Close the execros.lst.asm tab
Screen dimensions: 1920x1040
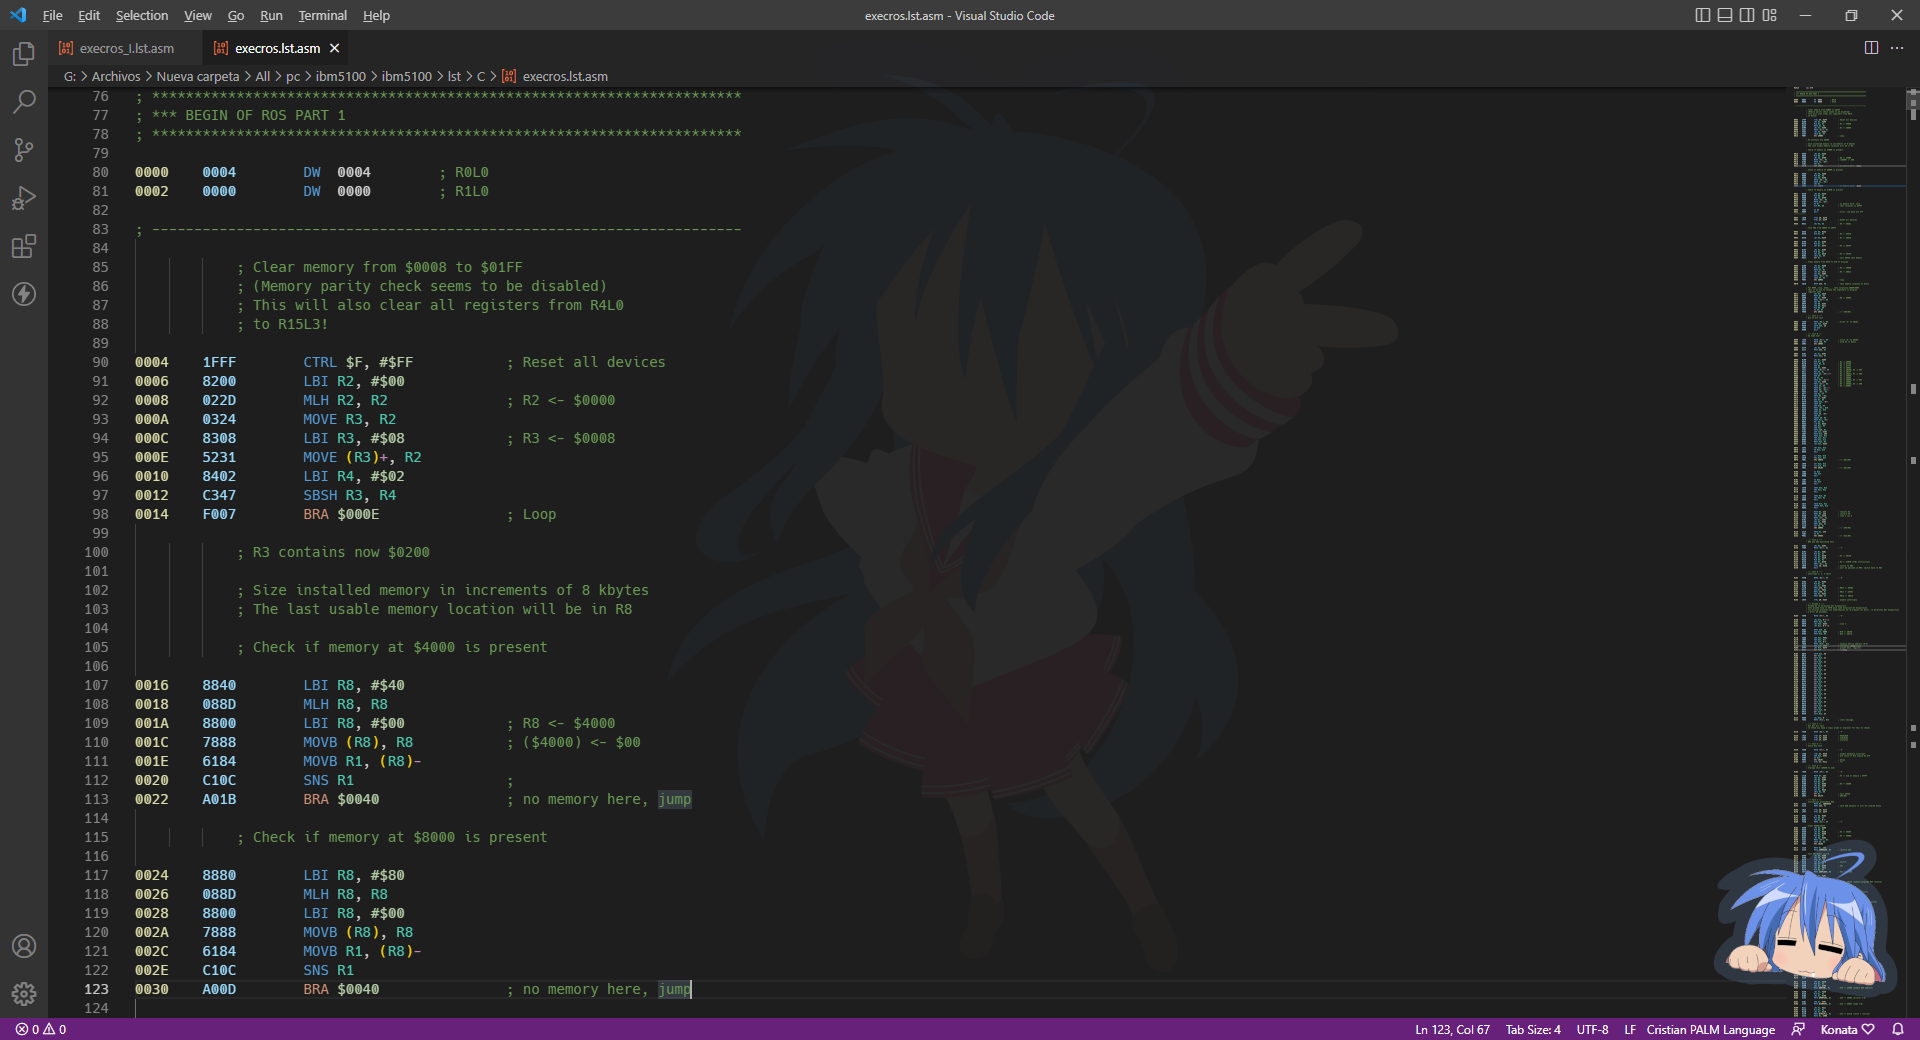click(334, 47)
